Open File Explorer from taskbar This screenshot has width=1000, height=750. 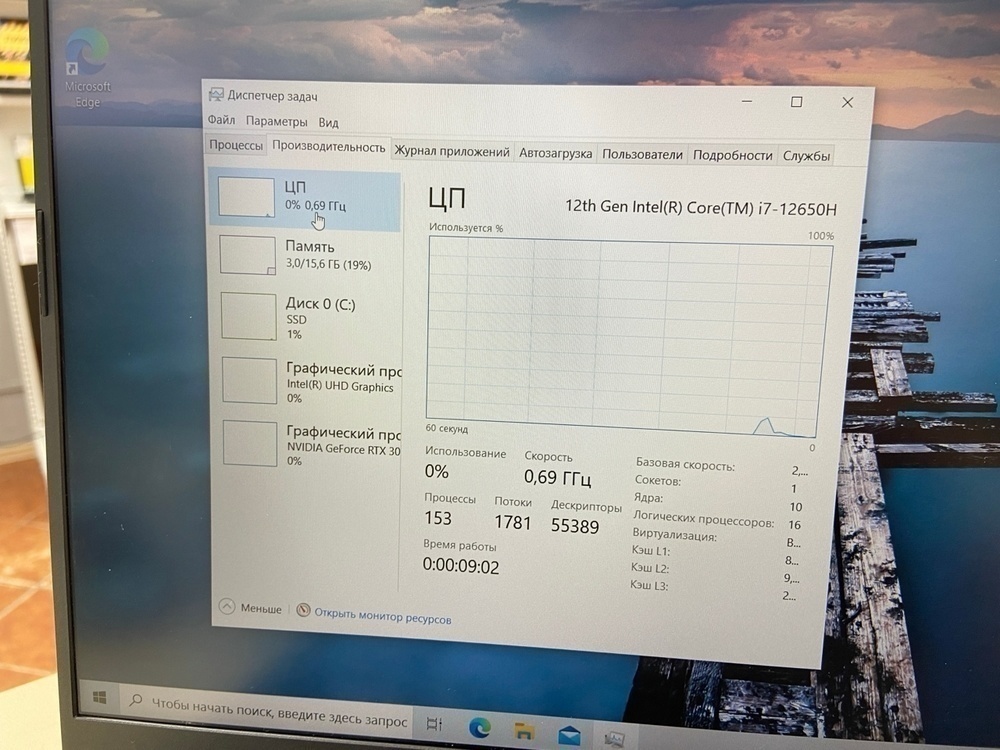tap(524, 731)
